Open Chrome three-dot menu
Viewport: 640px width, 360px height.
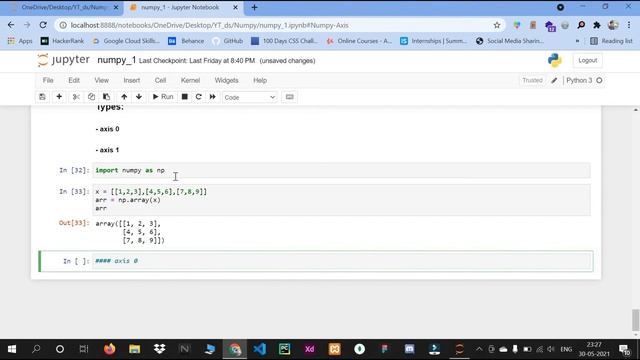[629, 25]
